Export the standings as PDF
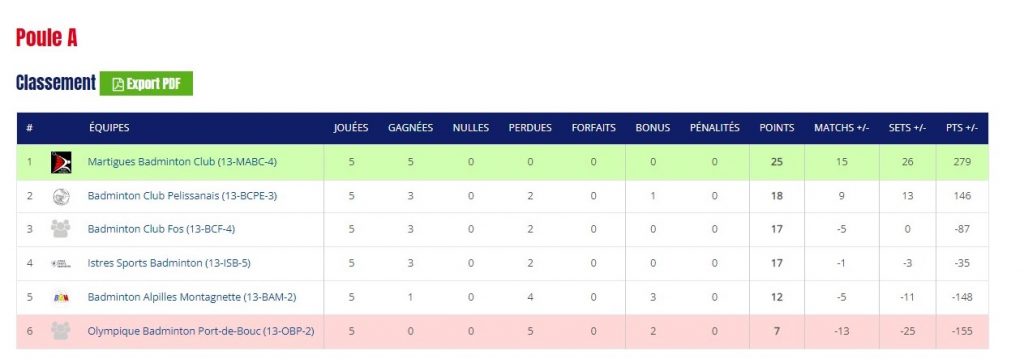Viewport: 1024px width, 363px height. tap(146, 84)
